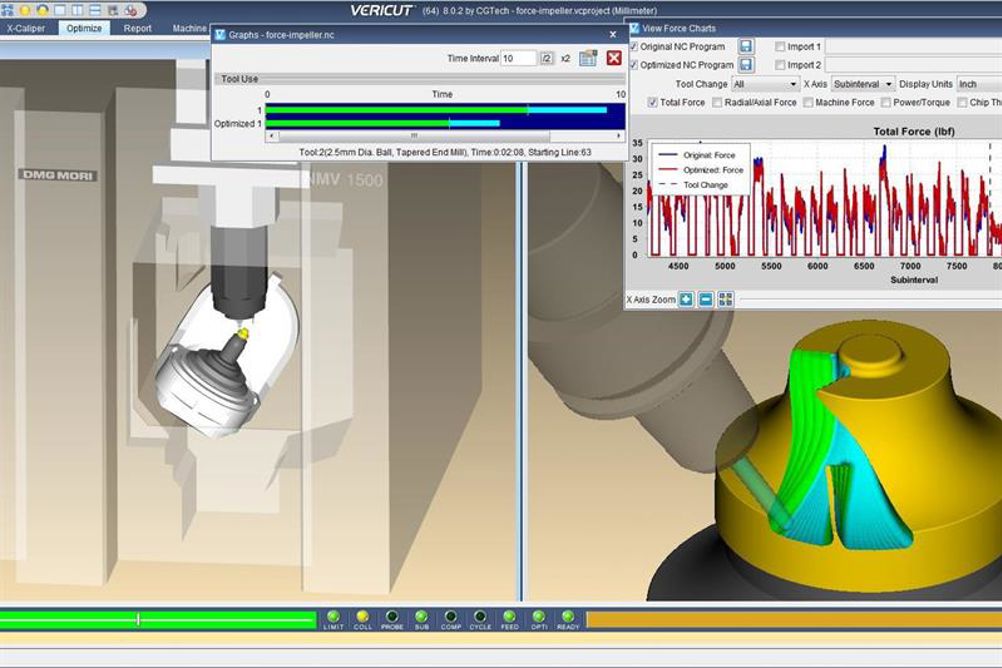Image resolution: width=1002 pixels, height=668 pixels.
Task: Select the stacked horizontal split view layout icon
Action: point(95,10)
